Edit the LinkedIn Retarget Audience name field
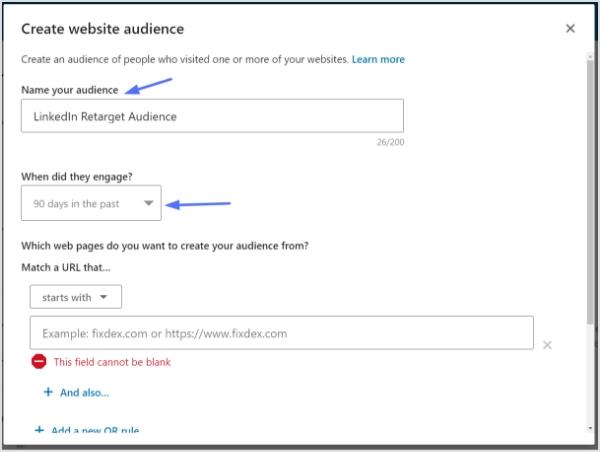 (x=212, y=116)
